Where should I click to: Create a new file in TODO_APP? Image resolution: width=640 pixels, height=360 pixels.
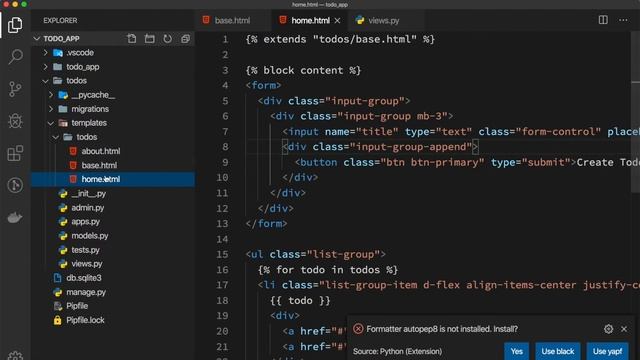tap(131, 39)
